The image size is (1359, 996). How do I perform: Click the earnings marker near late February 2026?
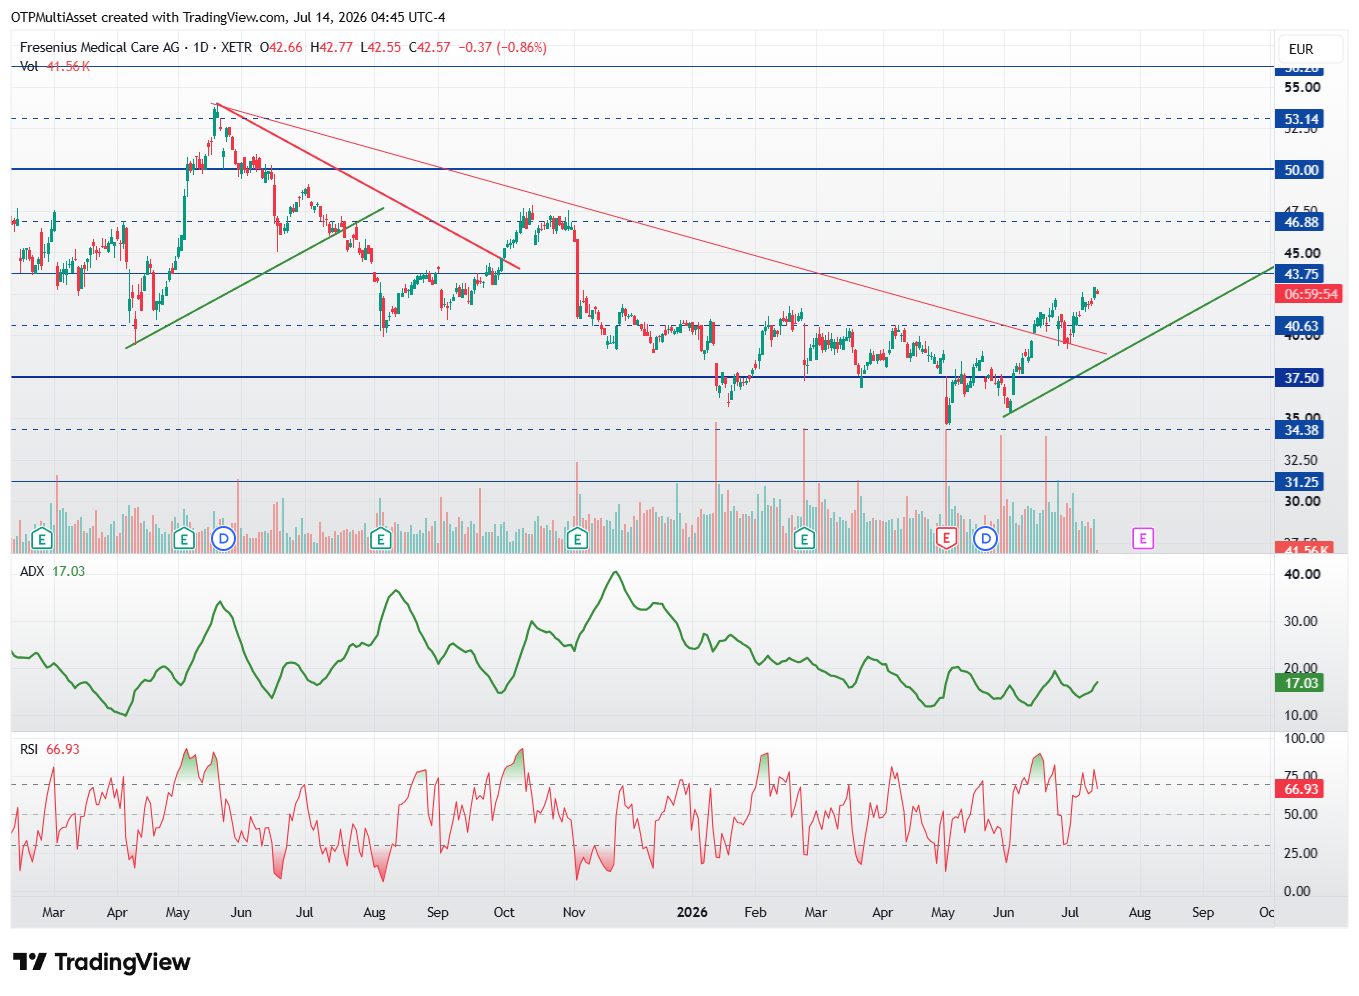[804, 539]
